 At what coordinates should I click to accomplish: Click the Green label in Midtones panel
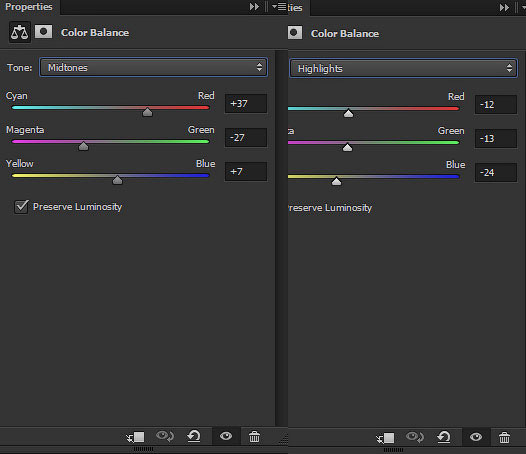click(x=201, y=130)
